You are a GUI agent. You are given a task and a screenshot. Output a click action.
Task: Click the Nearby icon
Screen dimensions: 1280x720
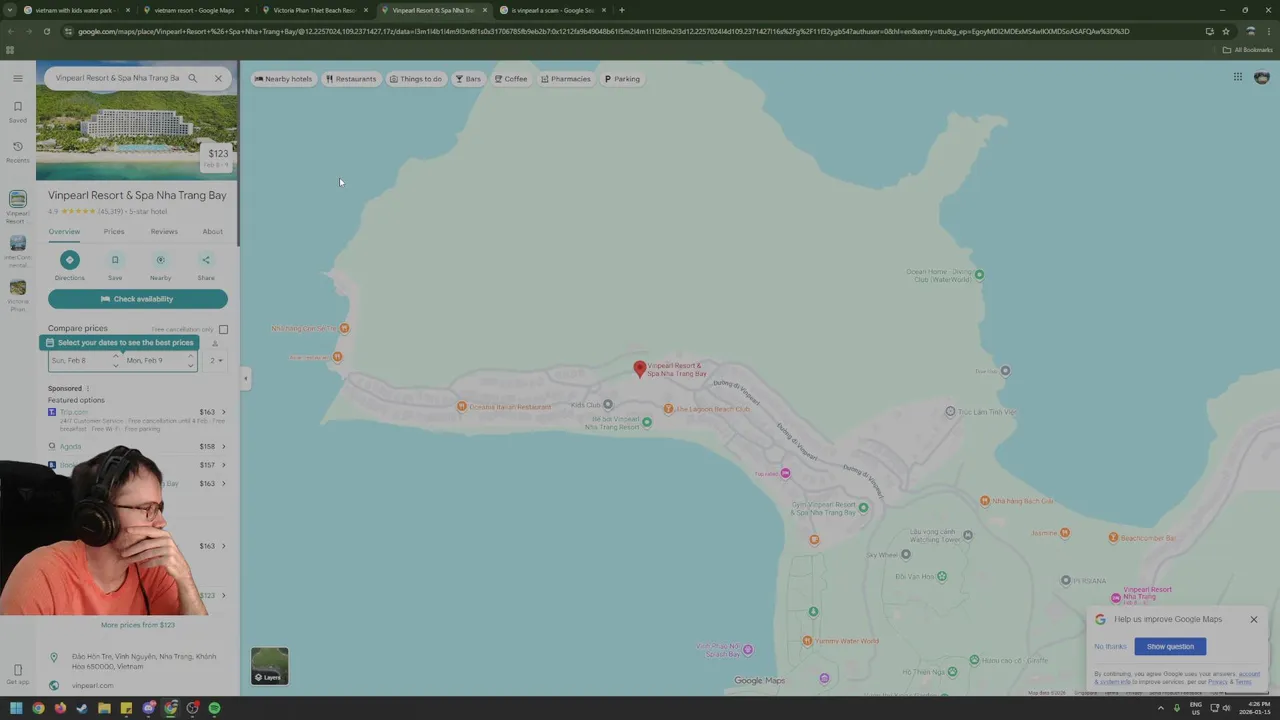point(160,260)
